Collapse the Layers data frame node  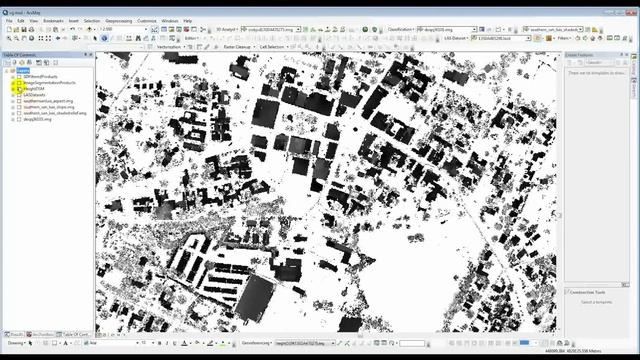point(7,71)
